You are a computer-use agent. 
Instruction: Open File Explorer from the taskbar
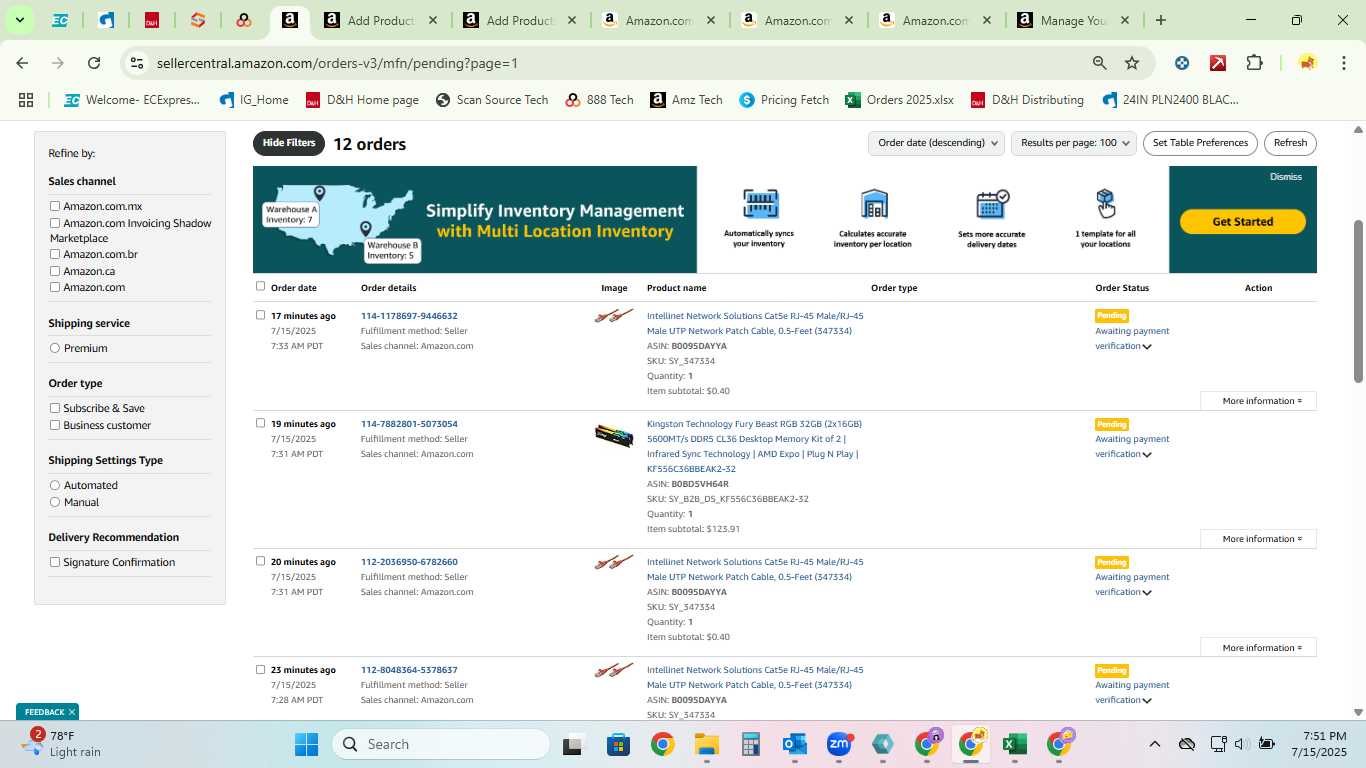tap(706, 744)
